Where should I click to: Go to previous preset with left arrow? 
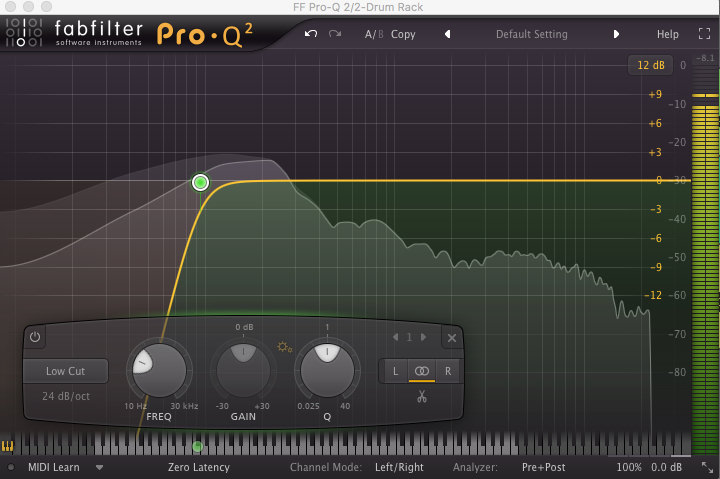[447, 34]
